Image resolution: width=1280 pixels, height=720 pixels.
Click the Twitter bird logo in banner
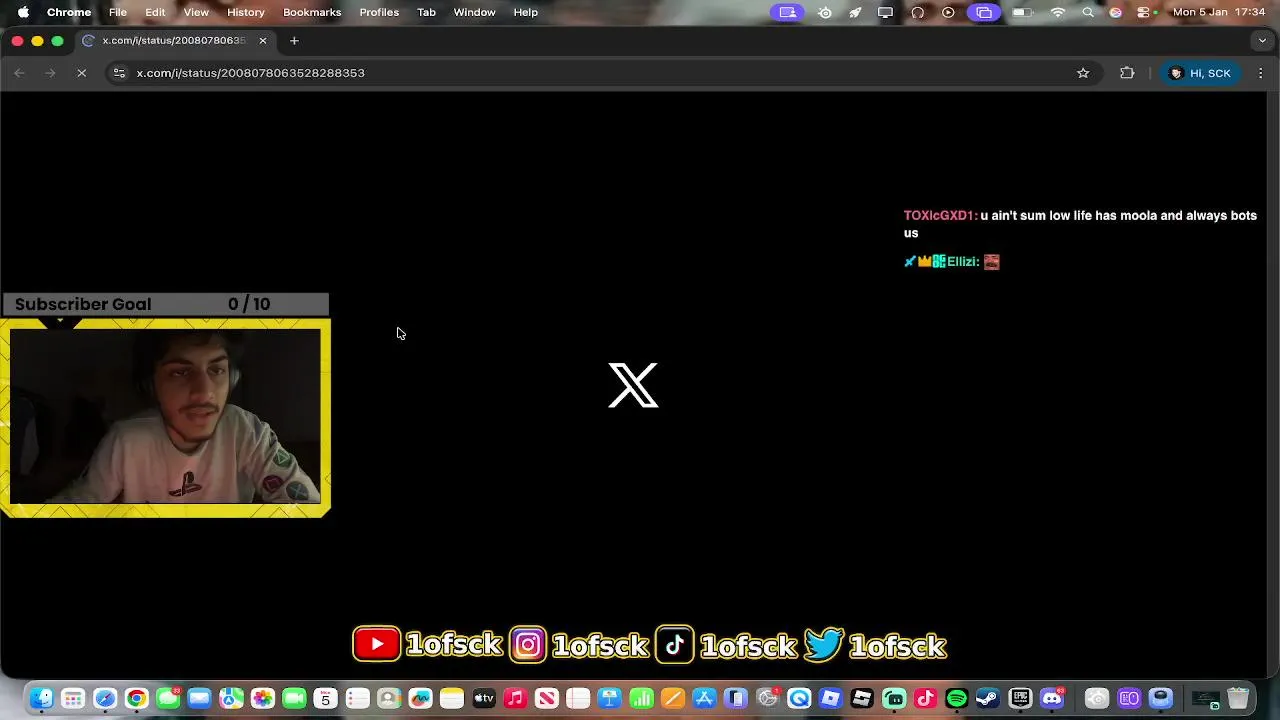(823, 645)
